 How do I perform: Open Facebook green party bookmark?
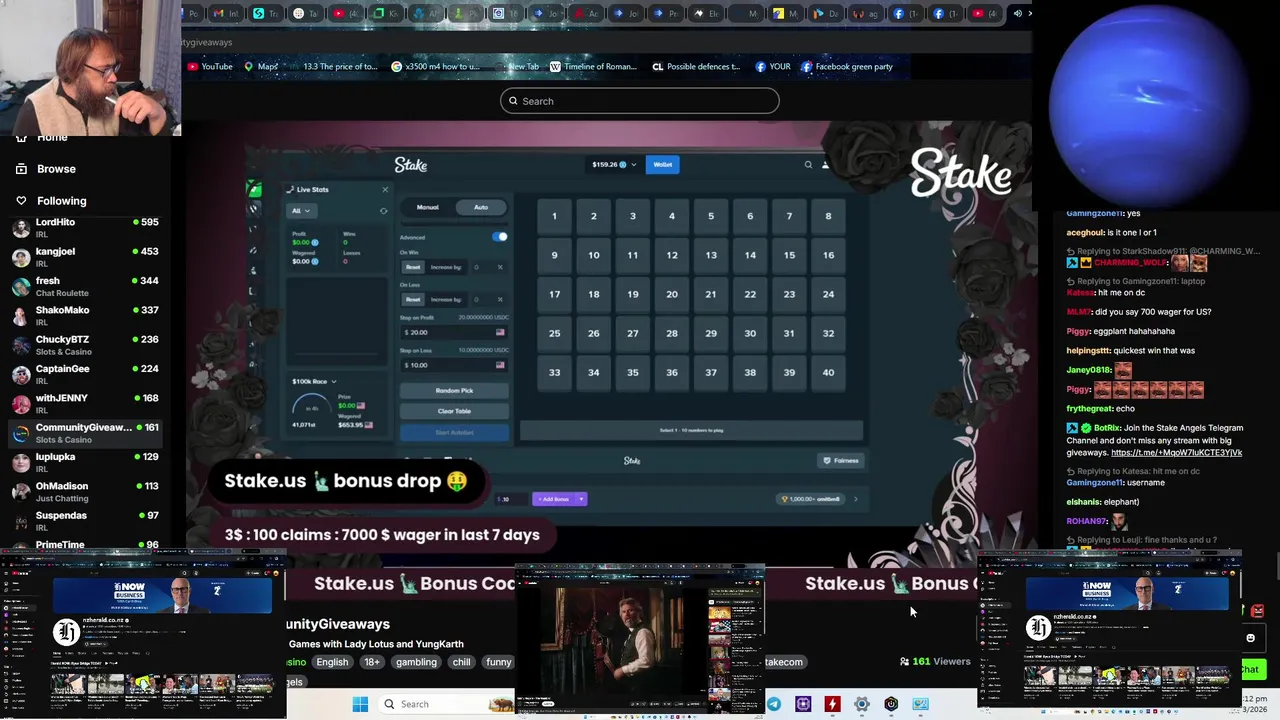(846, 67)
